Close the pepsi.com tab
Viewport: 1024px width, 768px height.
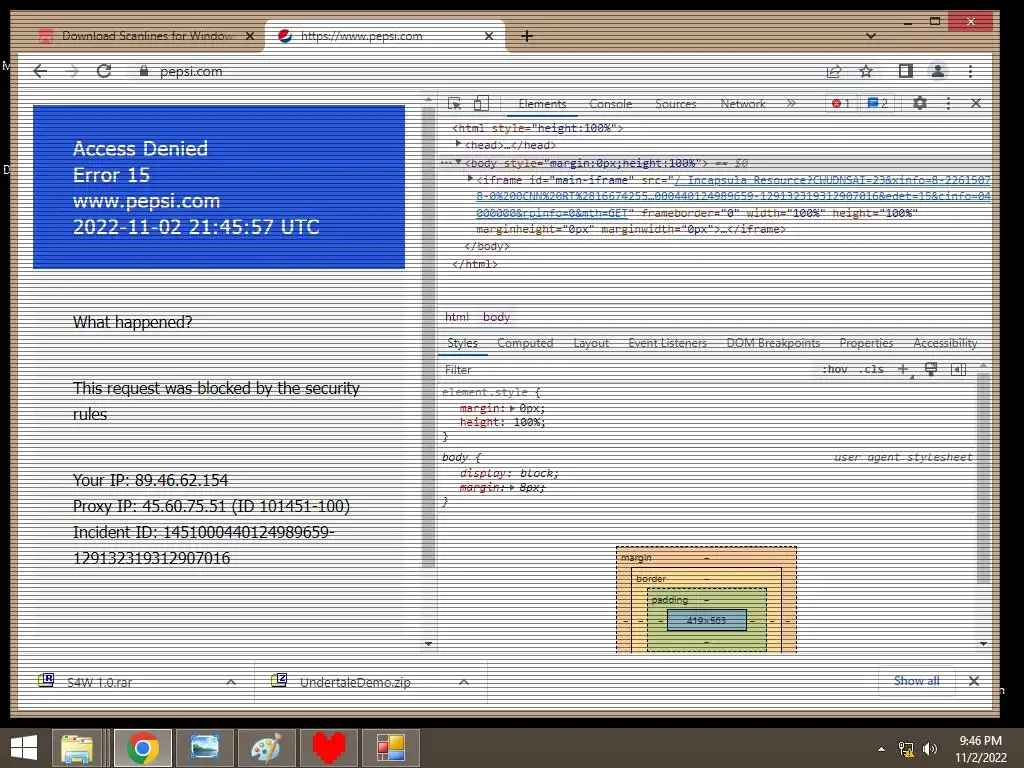coord(488,36)
